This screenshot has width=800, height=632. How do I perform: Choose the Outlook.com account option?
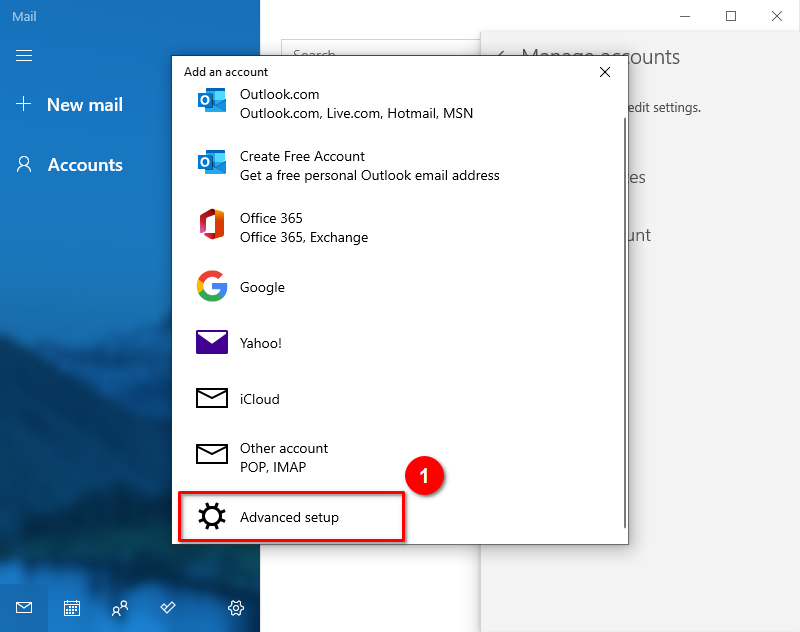click(398, 104)
